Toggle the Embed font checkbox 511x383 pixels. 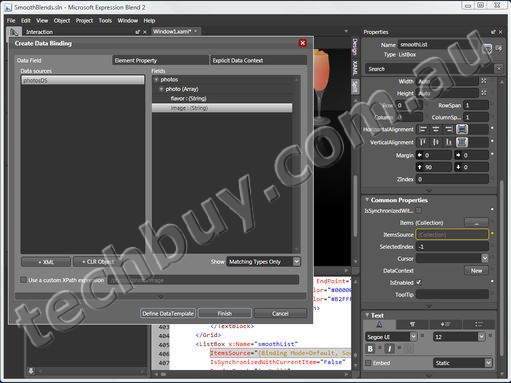pyautogui.click(x=368, y=363)
